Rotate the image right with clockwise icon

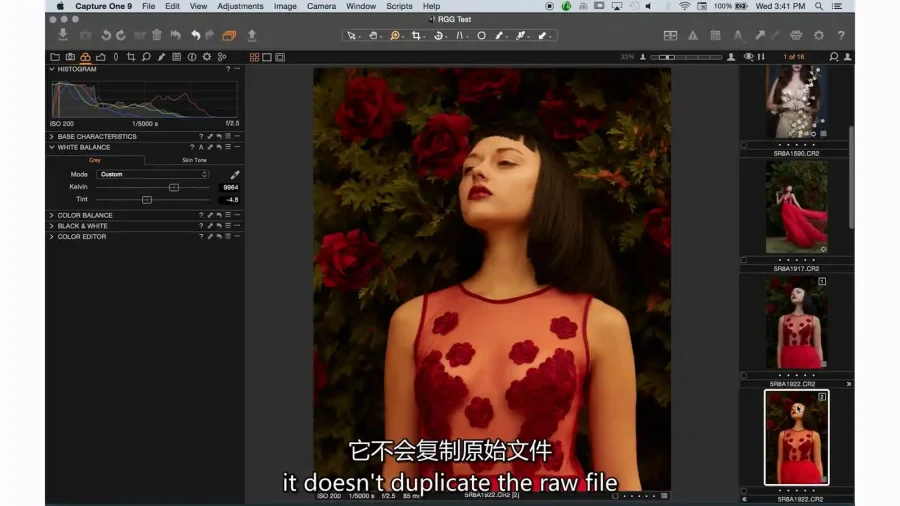click(x=121, y=36)
